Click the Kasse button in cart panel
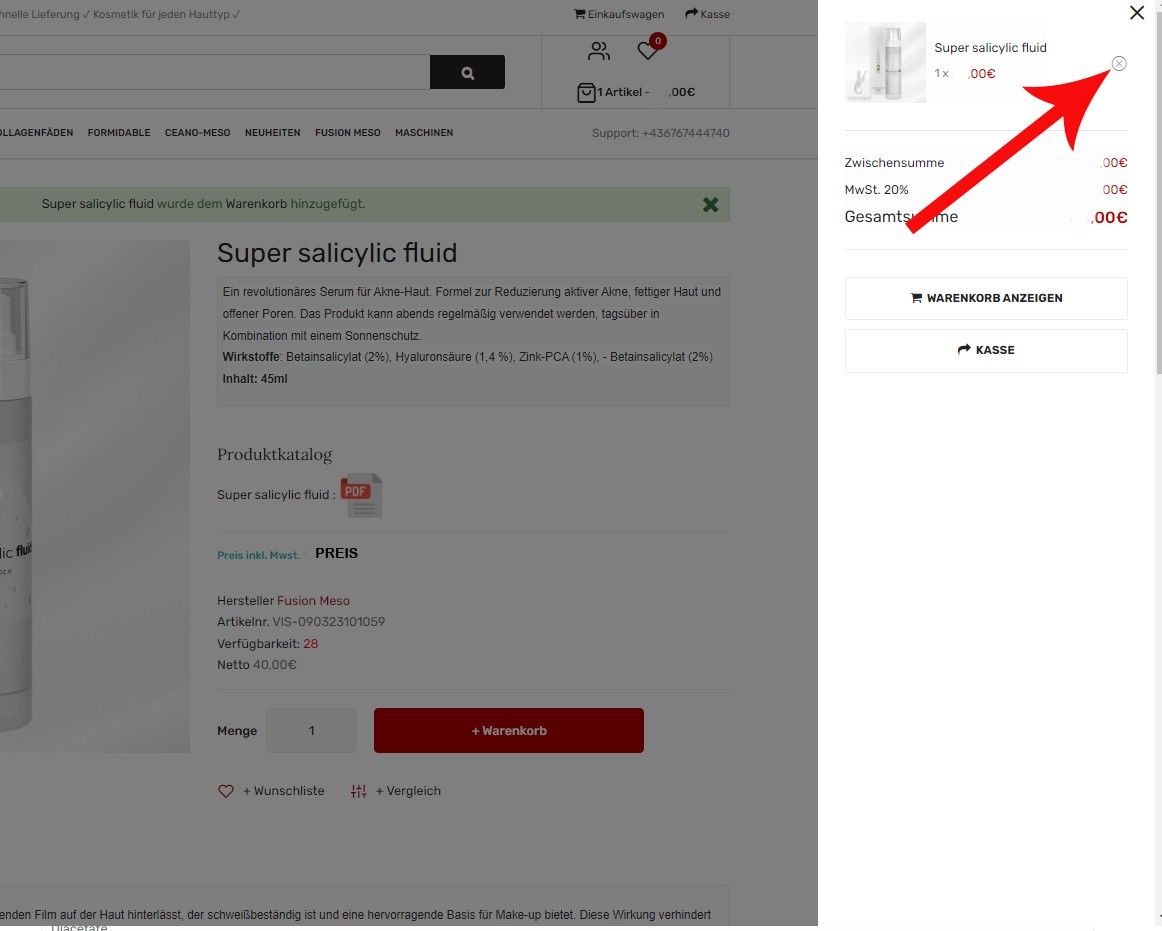 pyautogui.click(x=986, y=350)
